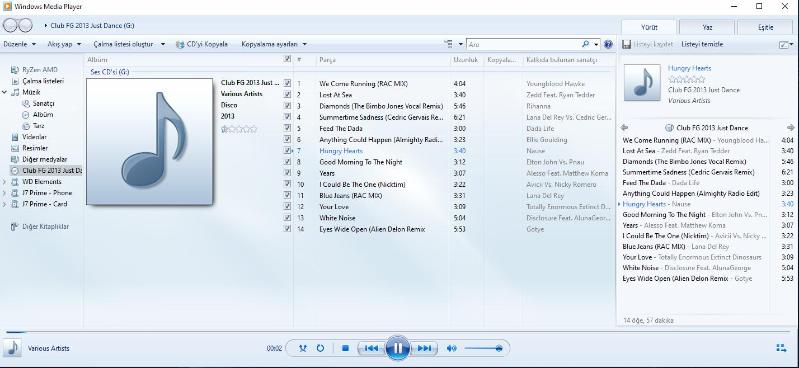Open search options dropdown arrow
The width and height of the screenshot is (799, 368).
(x=596, y=44)
